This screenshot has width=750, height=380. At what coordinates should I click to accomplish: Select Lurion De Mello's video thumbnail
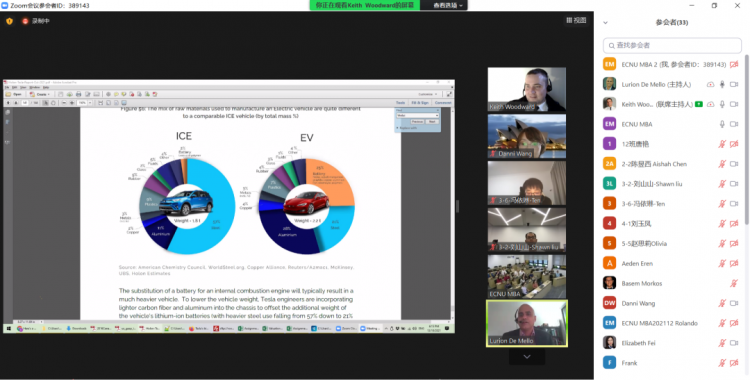(527, 323)
